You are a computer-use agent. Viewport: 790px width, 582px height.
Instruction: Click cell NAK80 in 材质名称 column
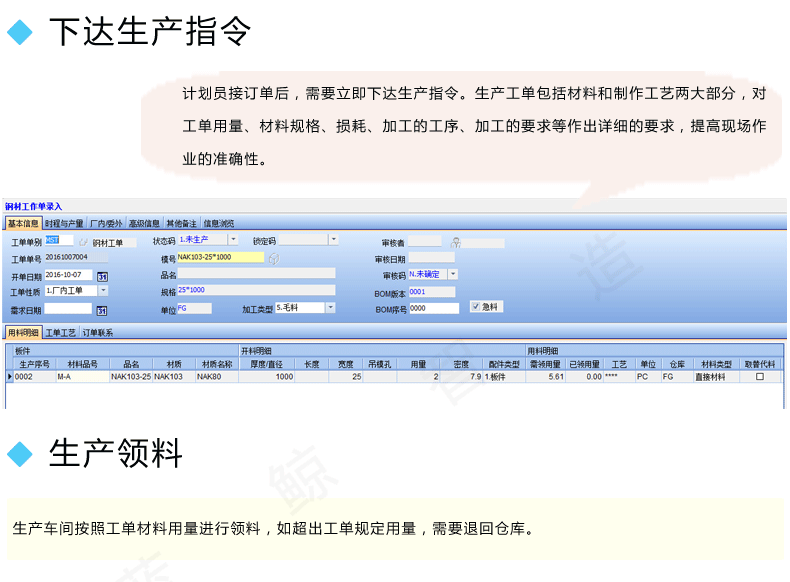coord(217,376)
